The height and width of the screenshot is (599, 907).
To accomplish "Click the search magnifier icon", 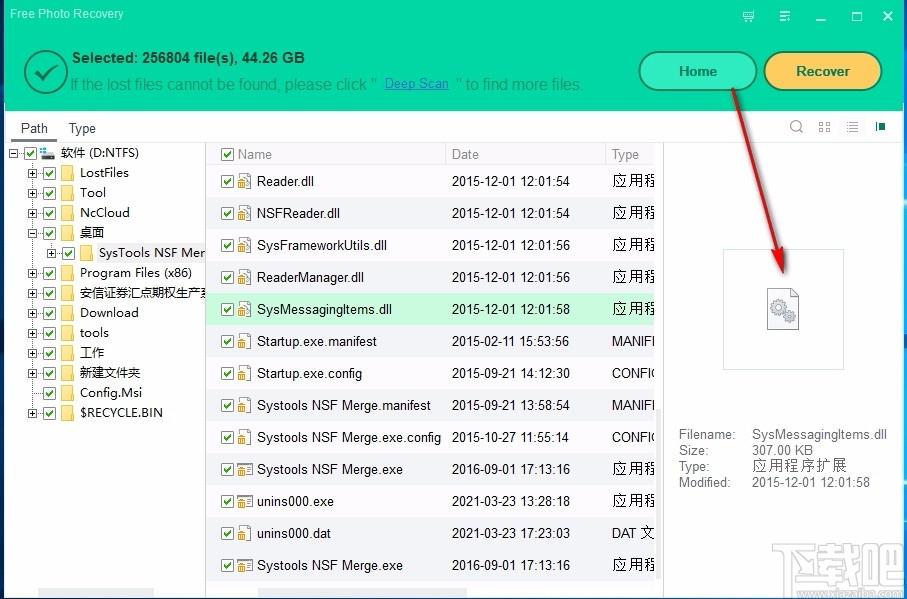I will point(797,127).
